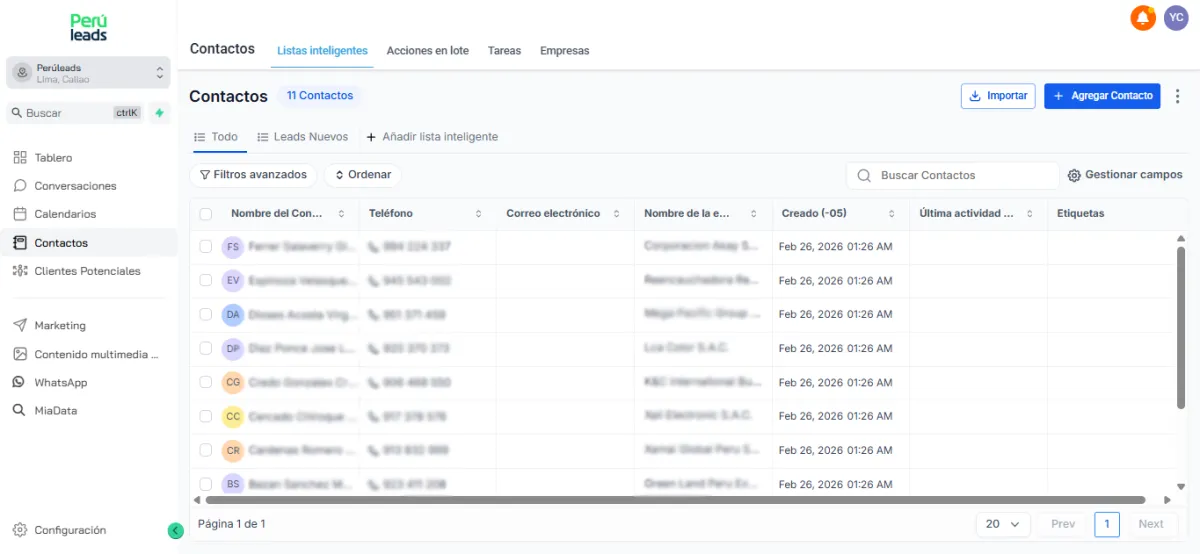Image resolution: width=1200 pixels, height=554 pixels.
Task: Collapse the sidebar with the green arrow
Action: [175, 531]
